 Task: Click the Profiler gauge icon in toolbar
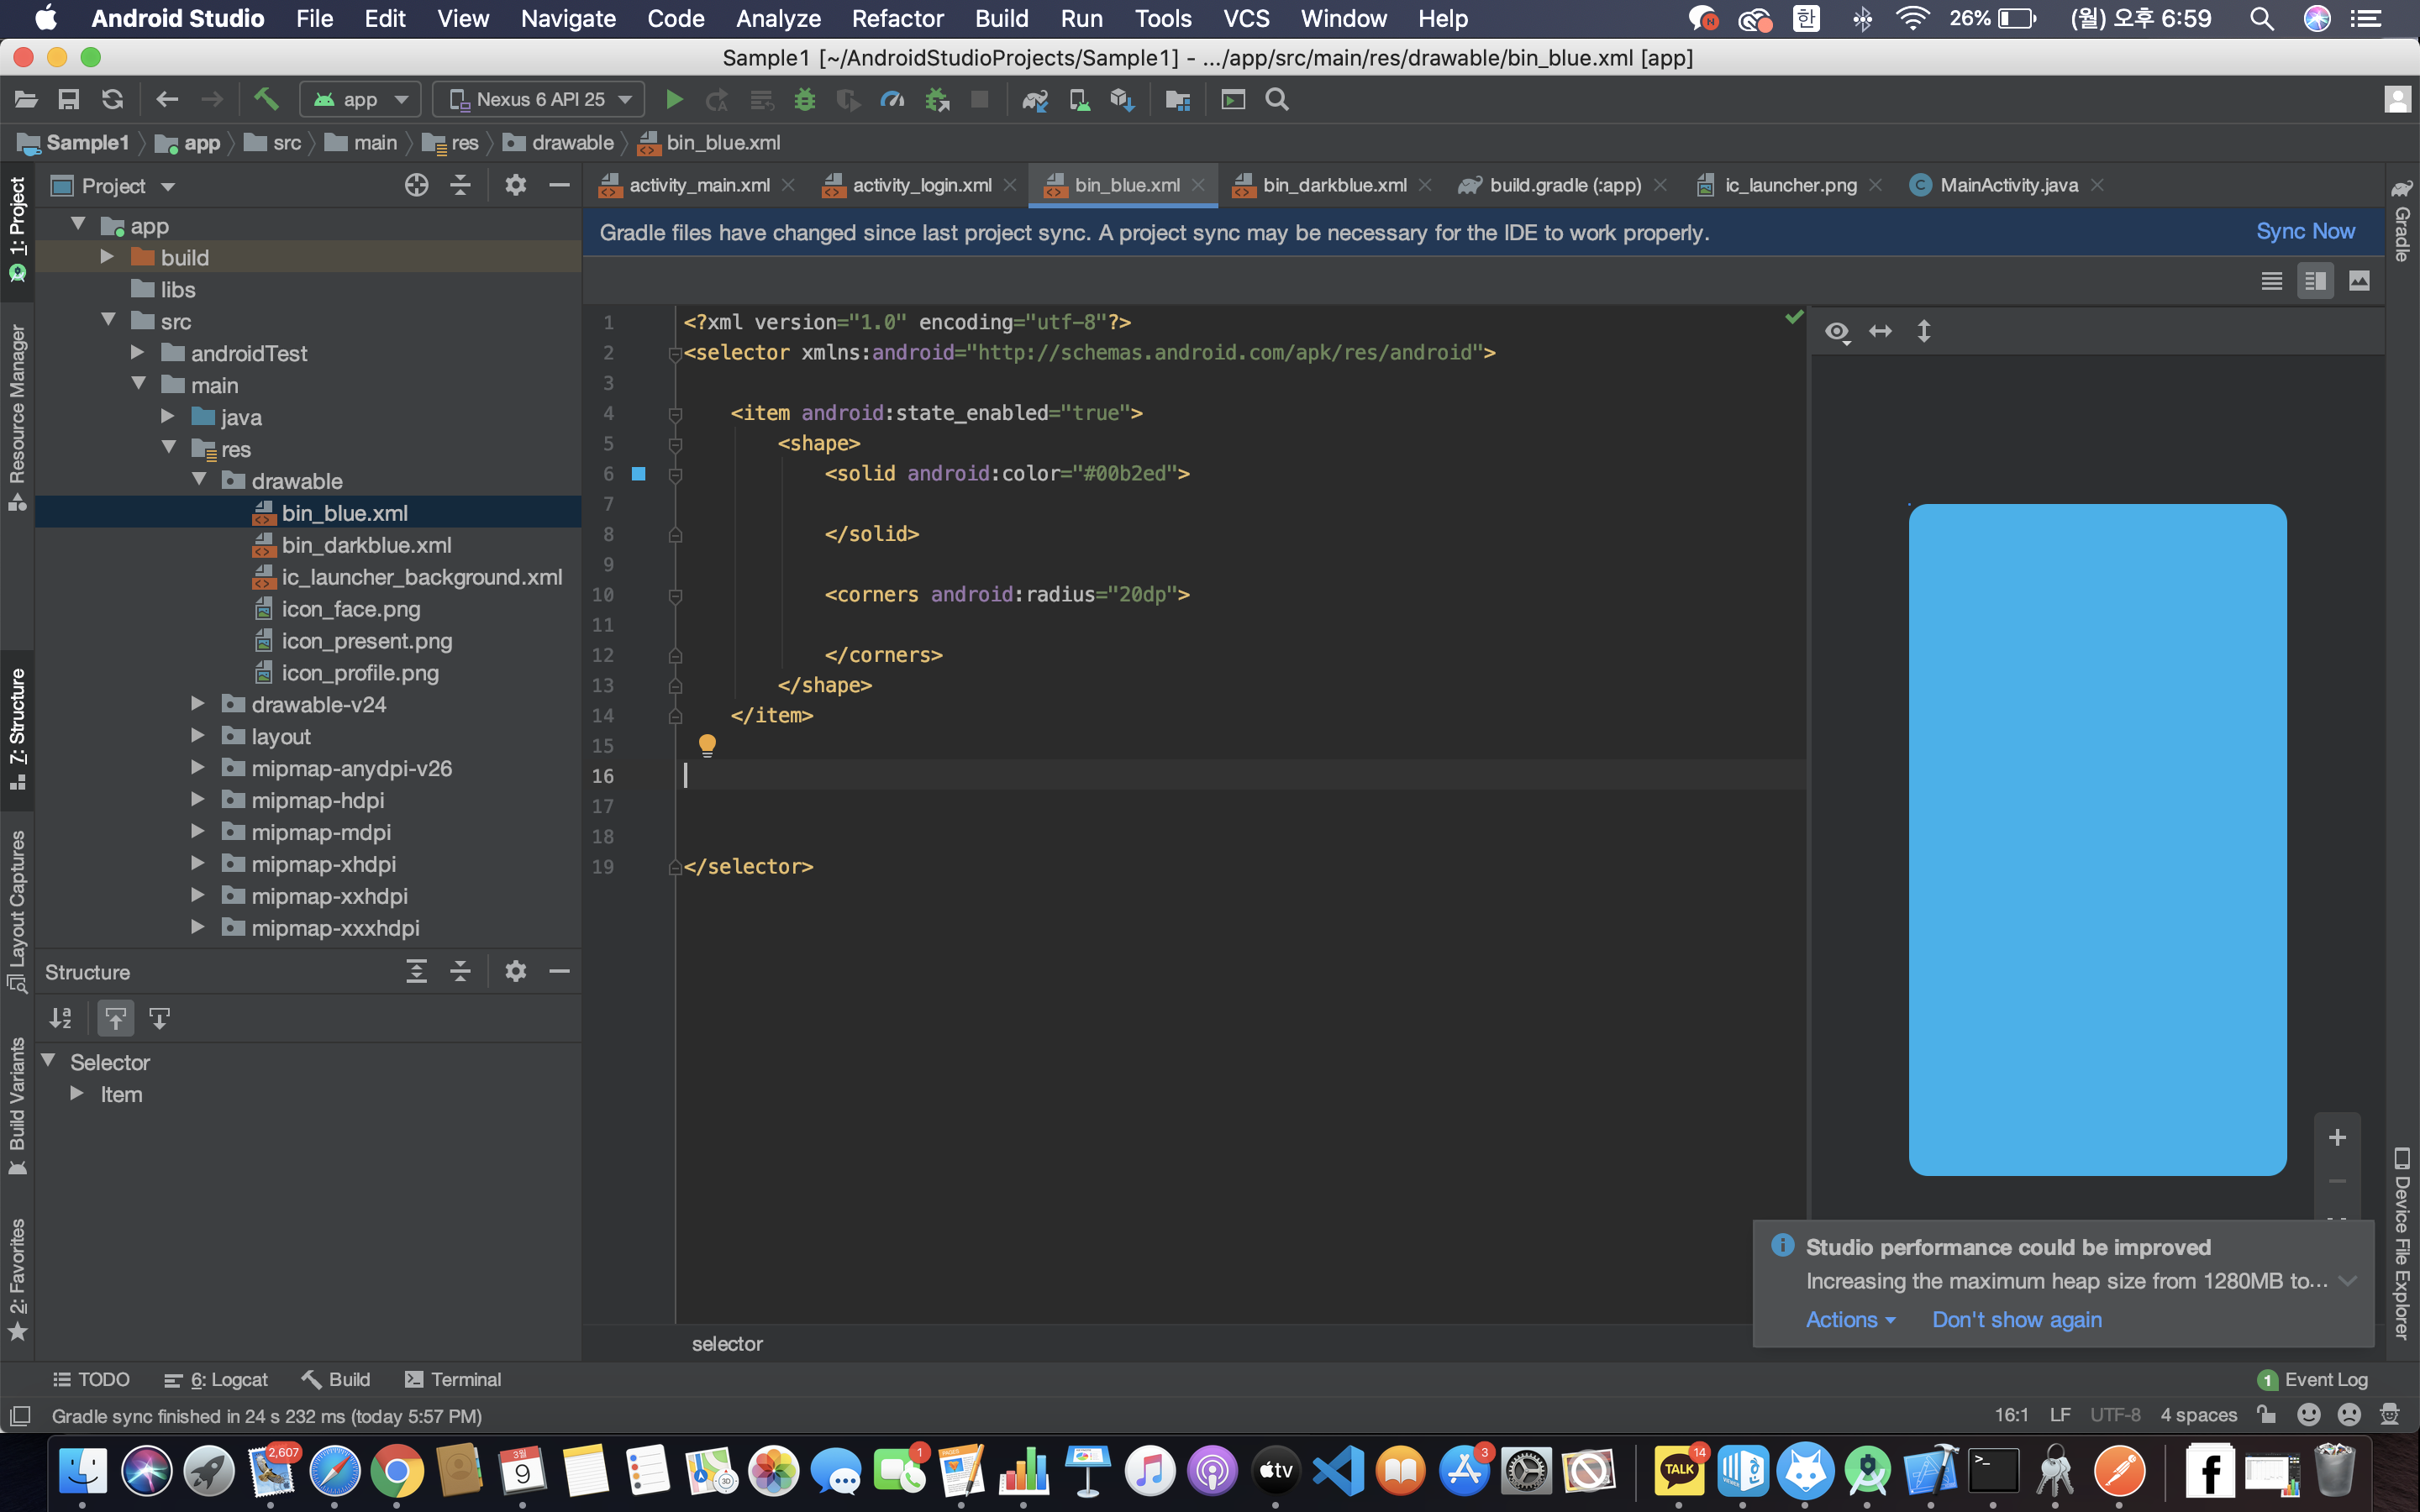click(x=891, y=99)
